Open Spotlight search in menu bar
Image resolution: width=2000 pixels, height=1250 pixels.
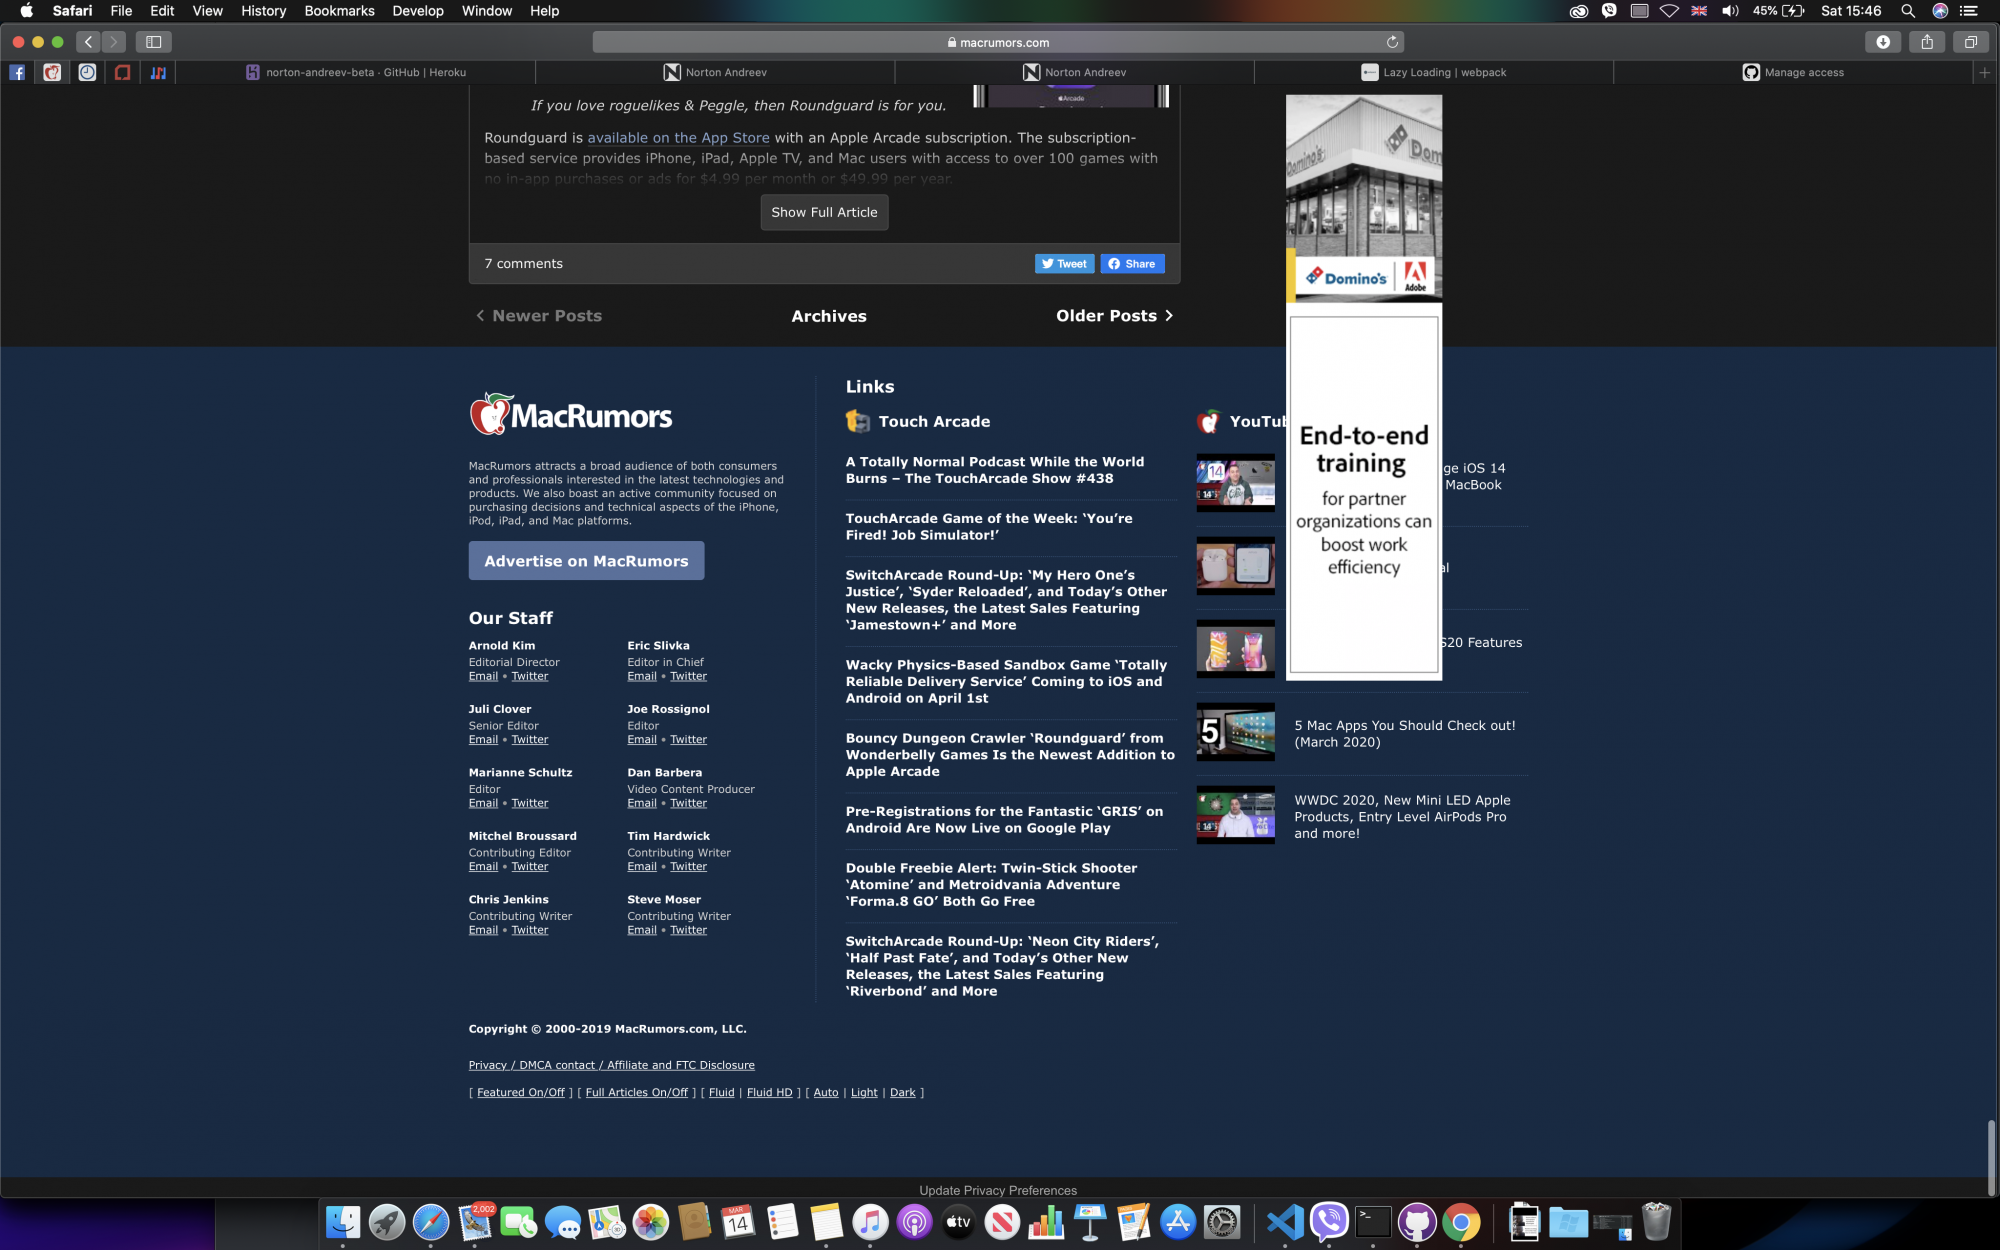[x=1908, y=11]
